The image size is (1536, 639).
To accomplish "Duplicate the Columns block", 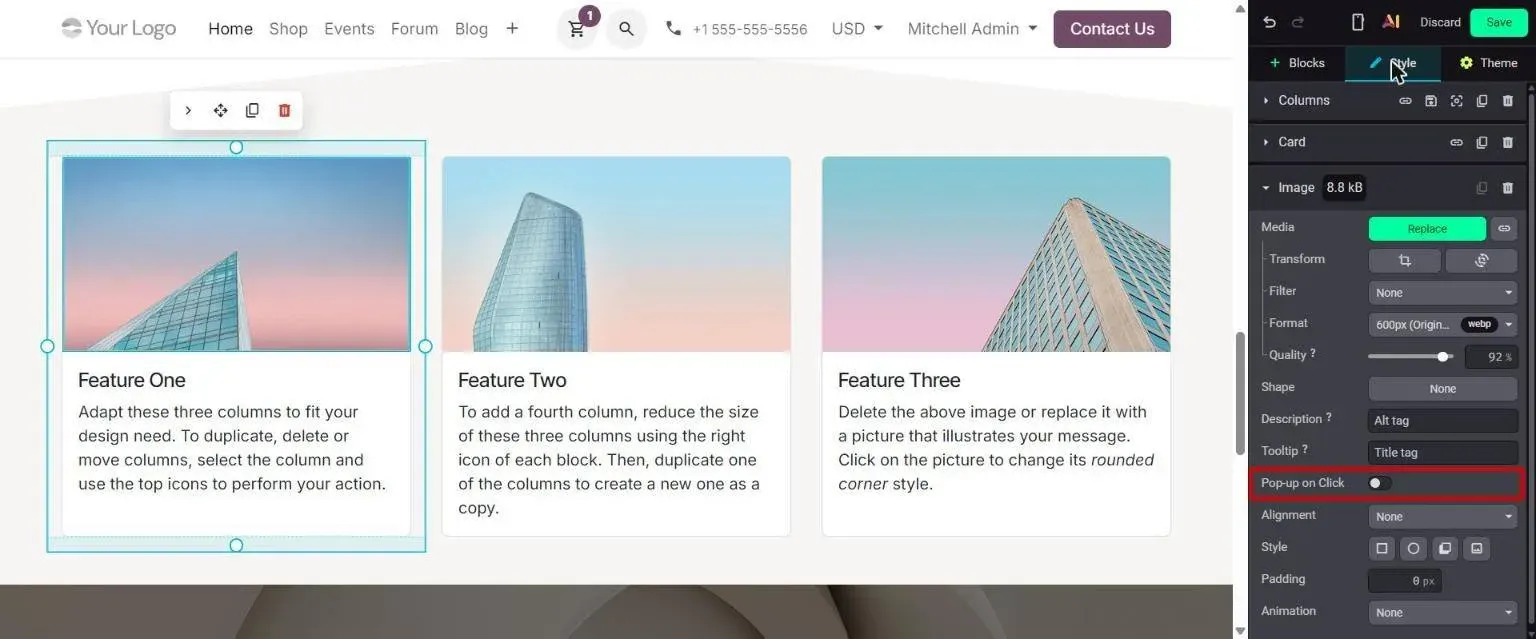I will click(1482, 101).
